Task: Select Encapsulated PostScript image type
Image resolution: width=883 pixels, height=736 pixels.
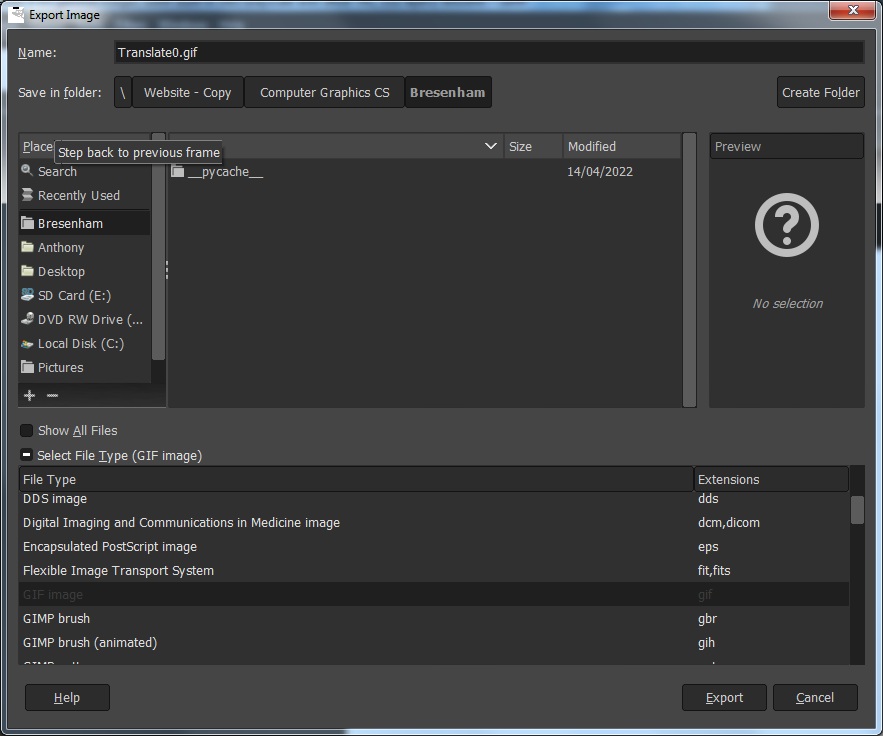Action: point(434,546)
